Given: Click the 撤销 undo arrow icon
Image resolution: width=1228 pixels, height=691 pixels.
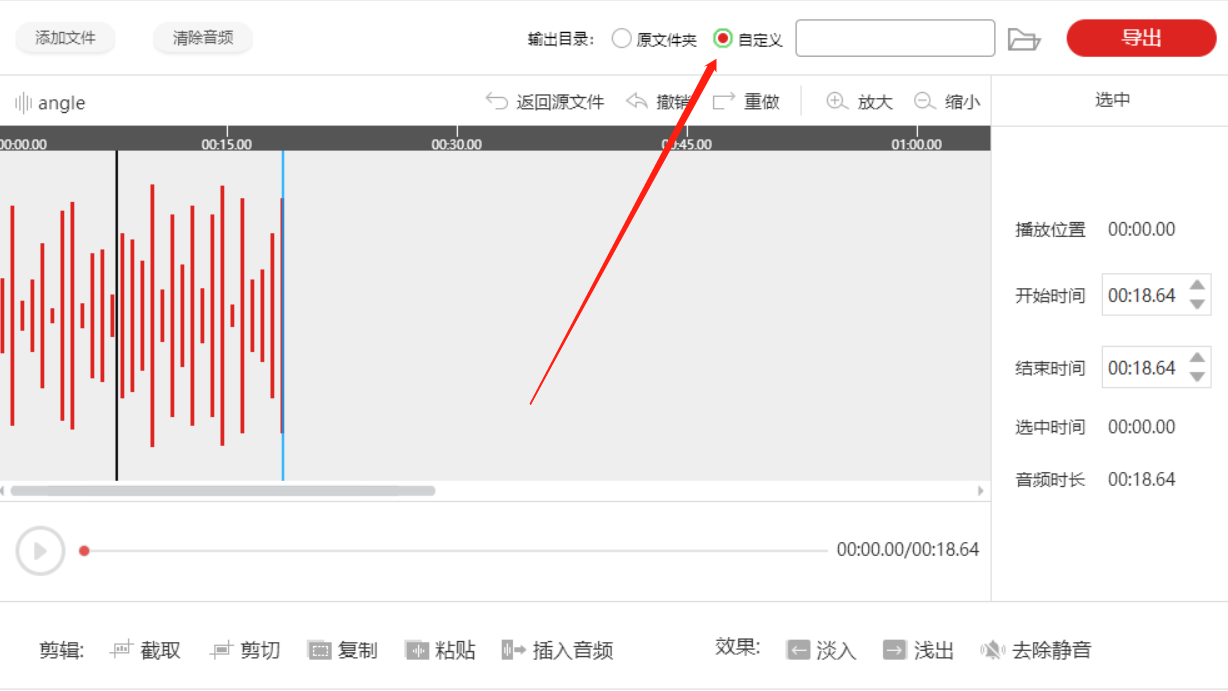Looking at the screenshot, I should click(x=637, y=101).
